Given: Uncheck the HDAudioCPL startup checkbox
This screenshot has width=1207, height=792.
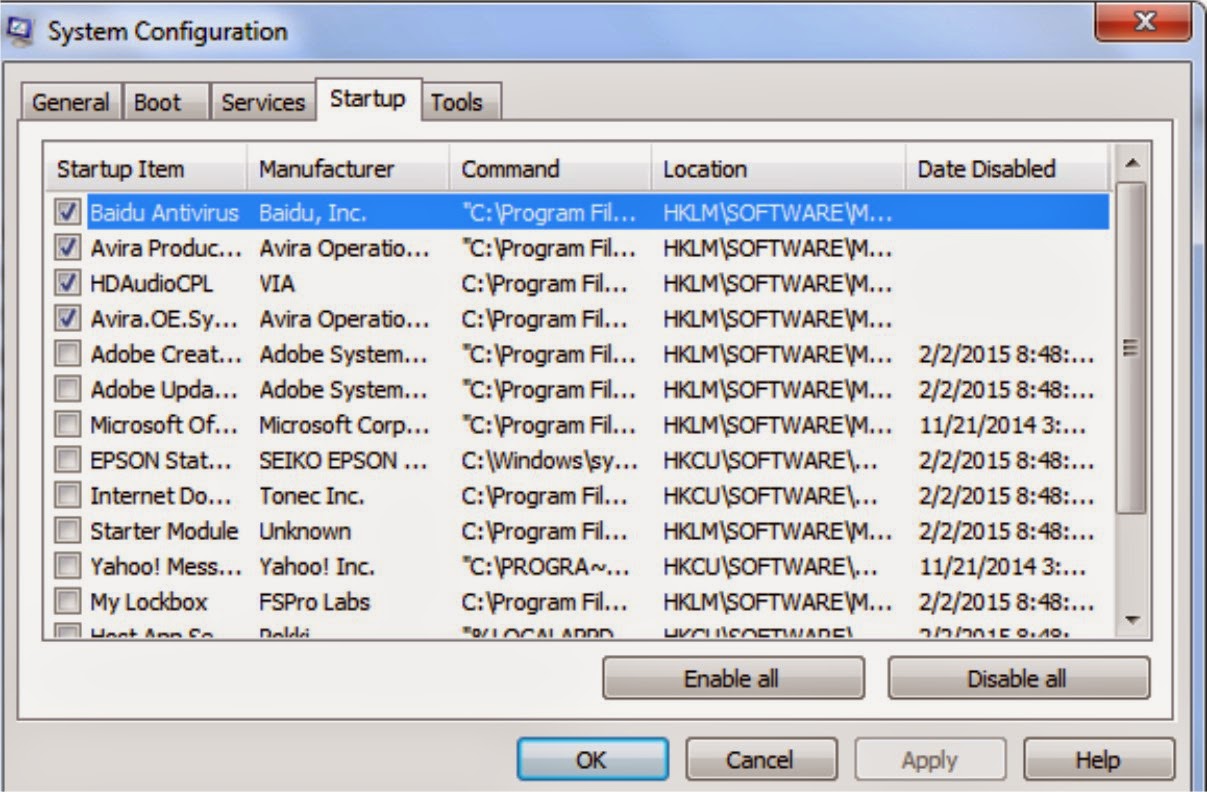Looking at the screenshot, I should [x=68, y=284].
